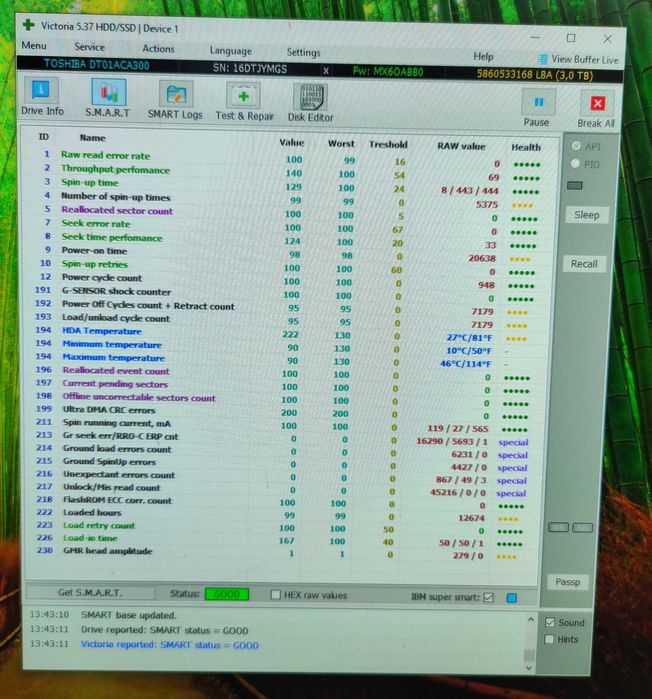Click the Name column header
Screen dimensions: 652x699
pos(92,138)
